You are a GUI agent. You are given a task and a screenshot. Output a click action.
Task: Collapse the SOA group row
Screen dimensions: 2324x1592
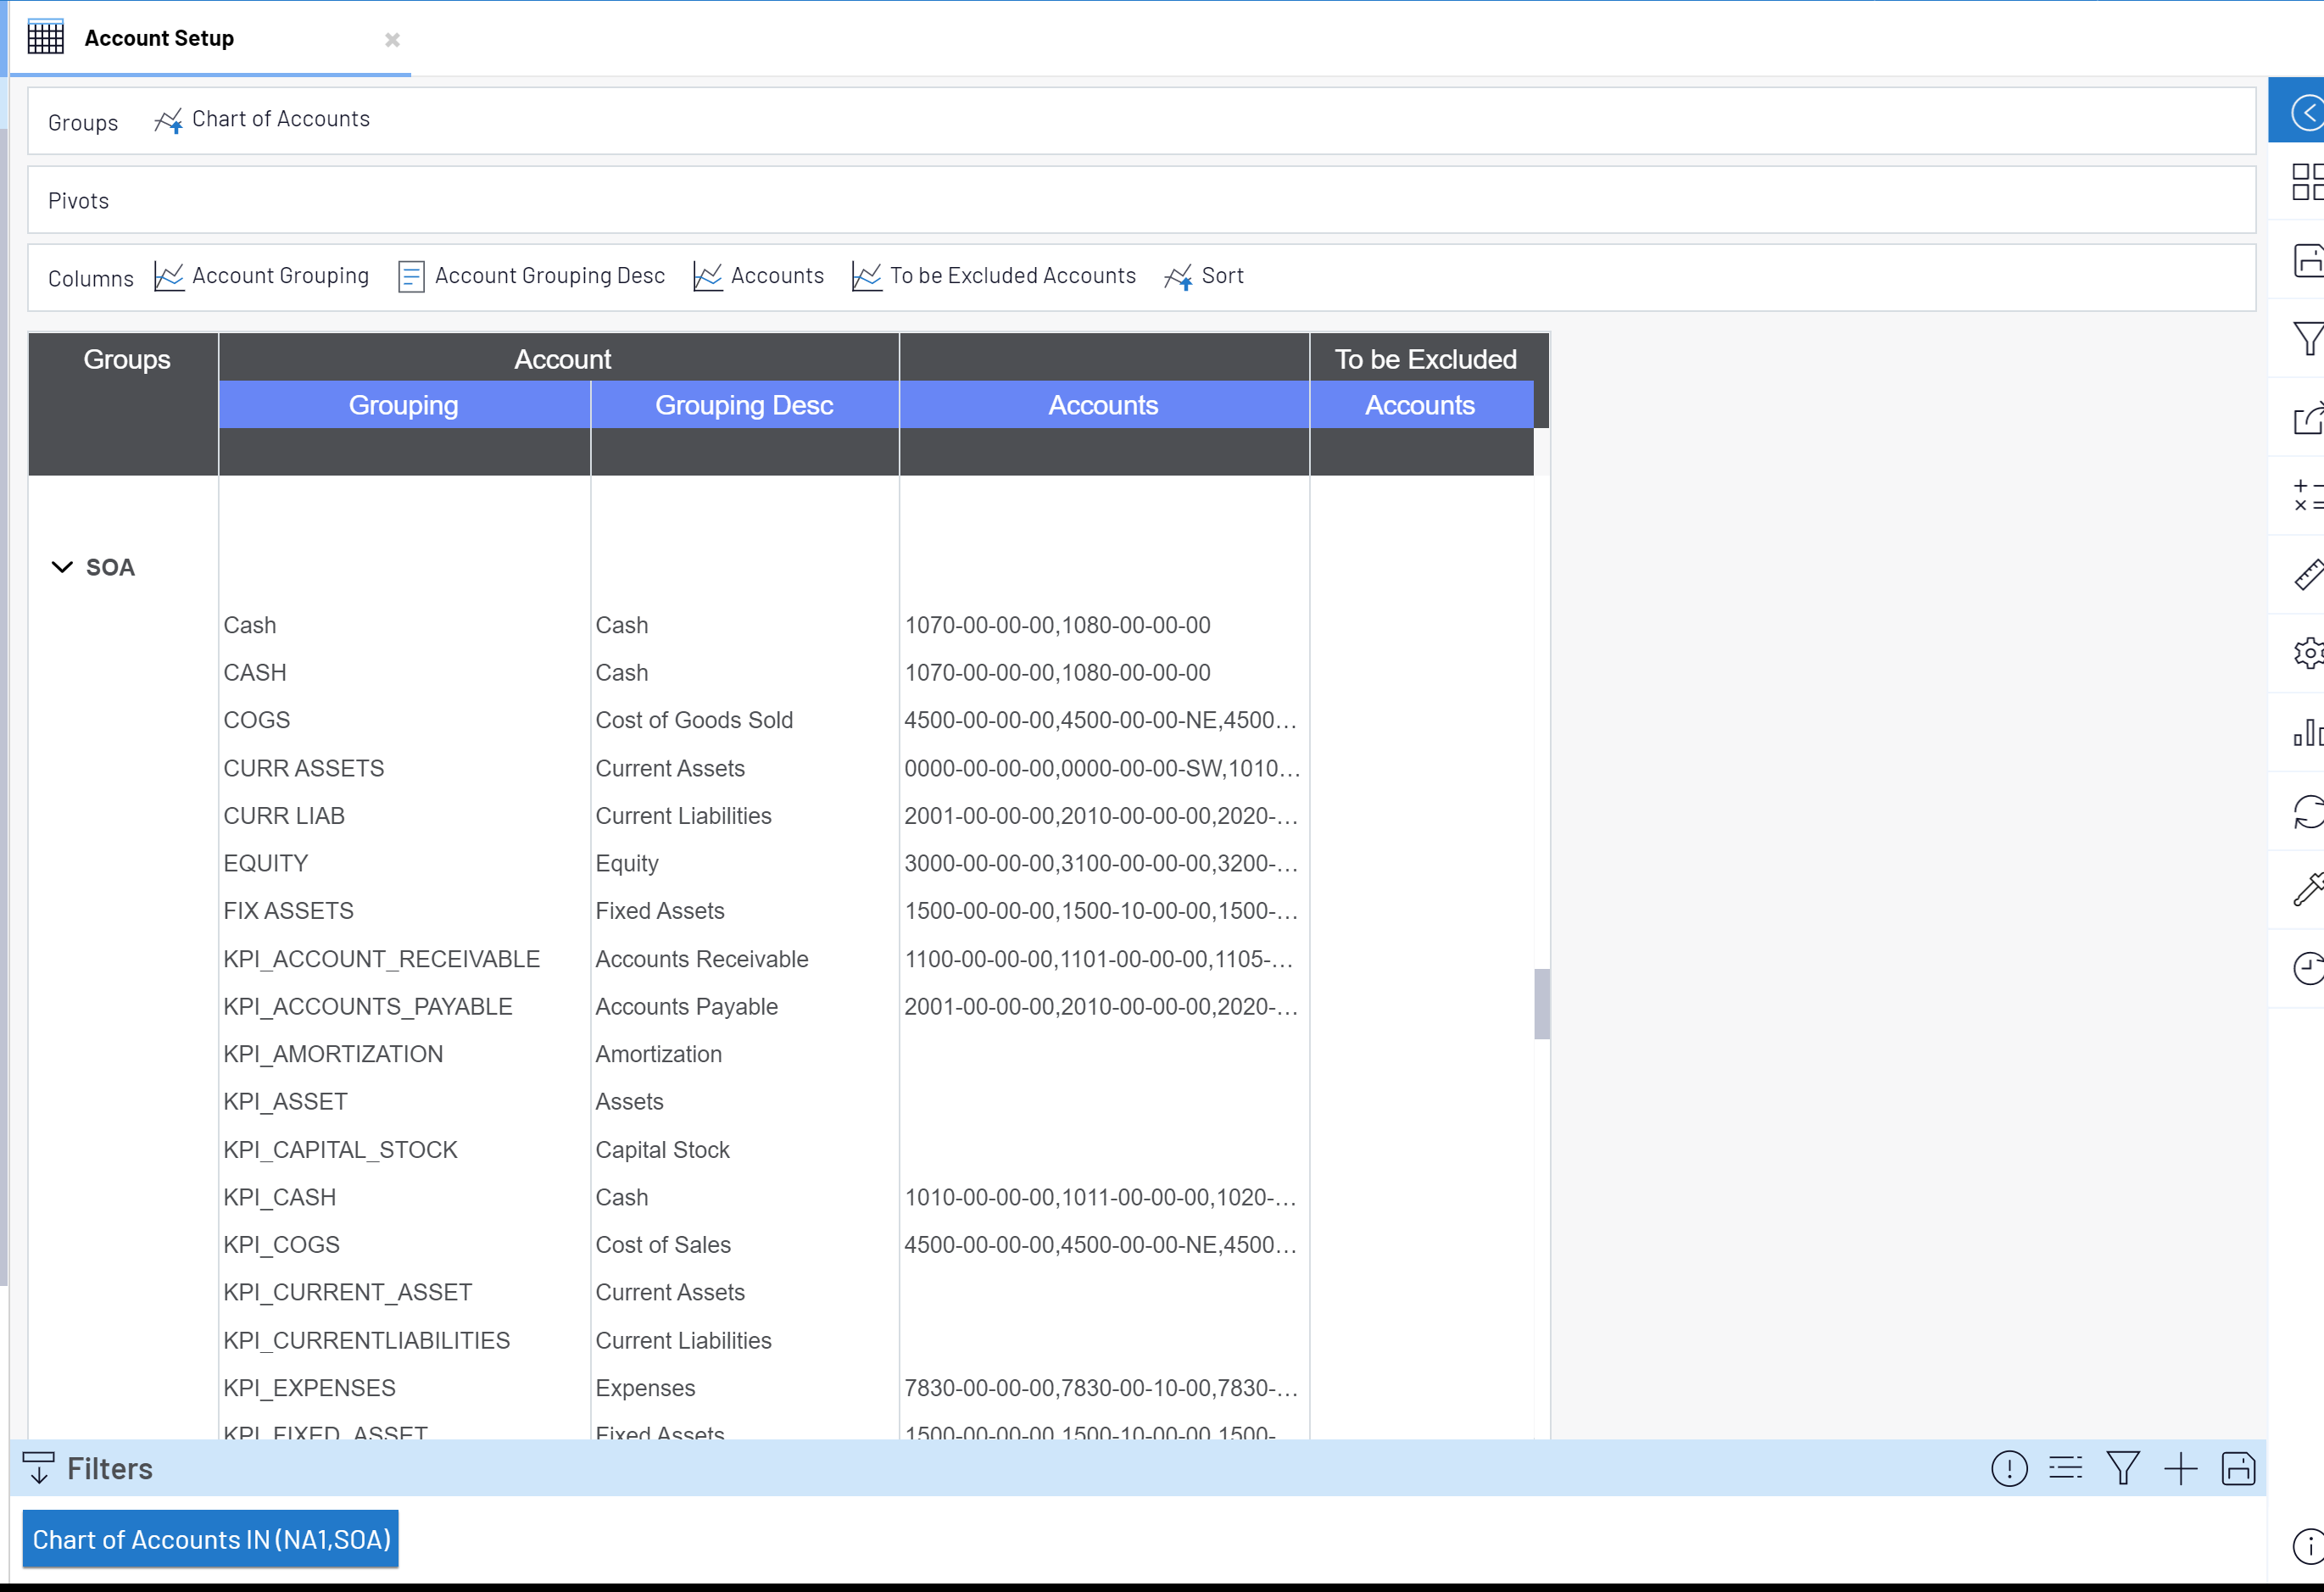pyautogui.click(x=61, y=566)
